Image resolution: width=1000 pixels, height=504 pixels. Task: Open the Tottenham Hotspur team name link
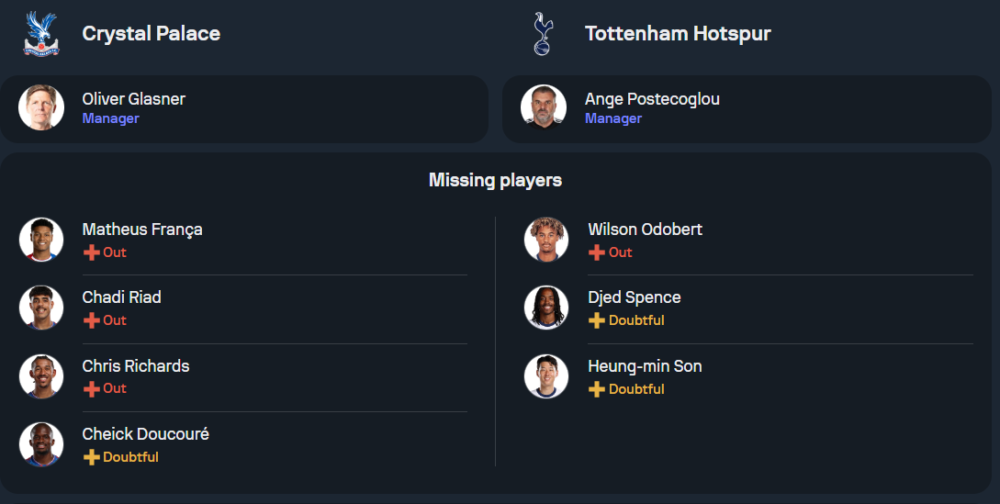click(677, 33)
